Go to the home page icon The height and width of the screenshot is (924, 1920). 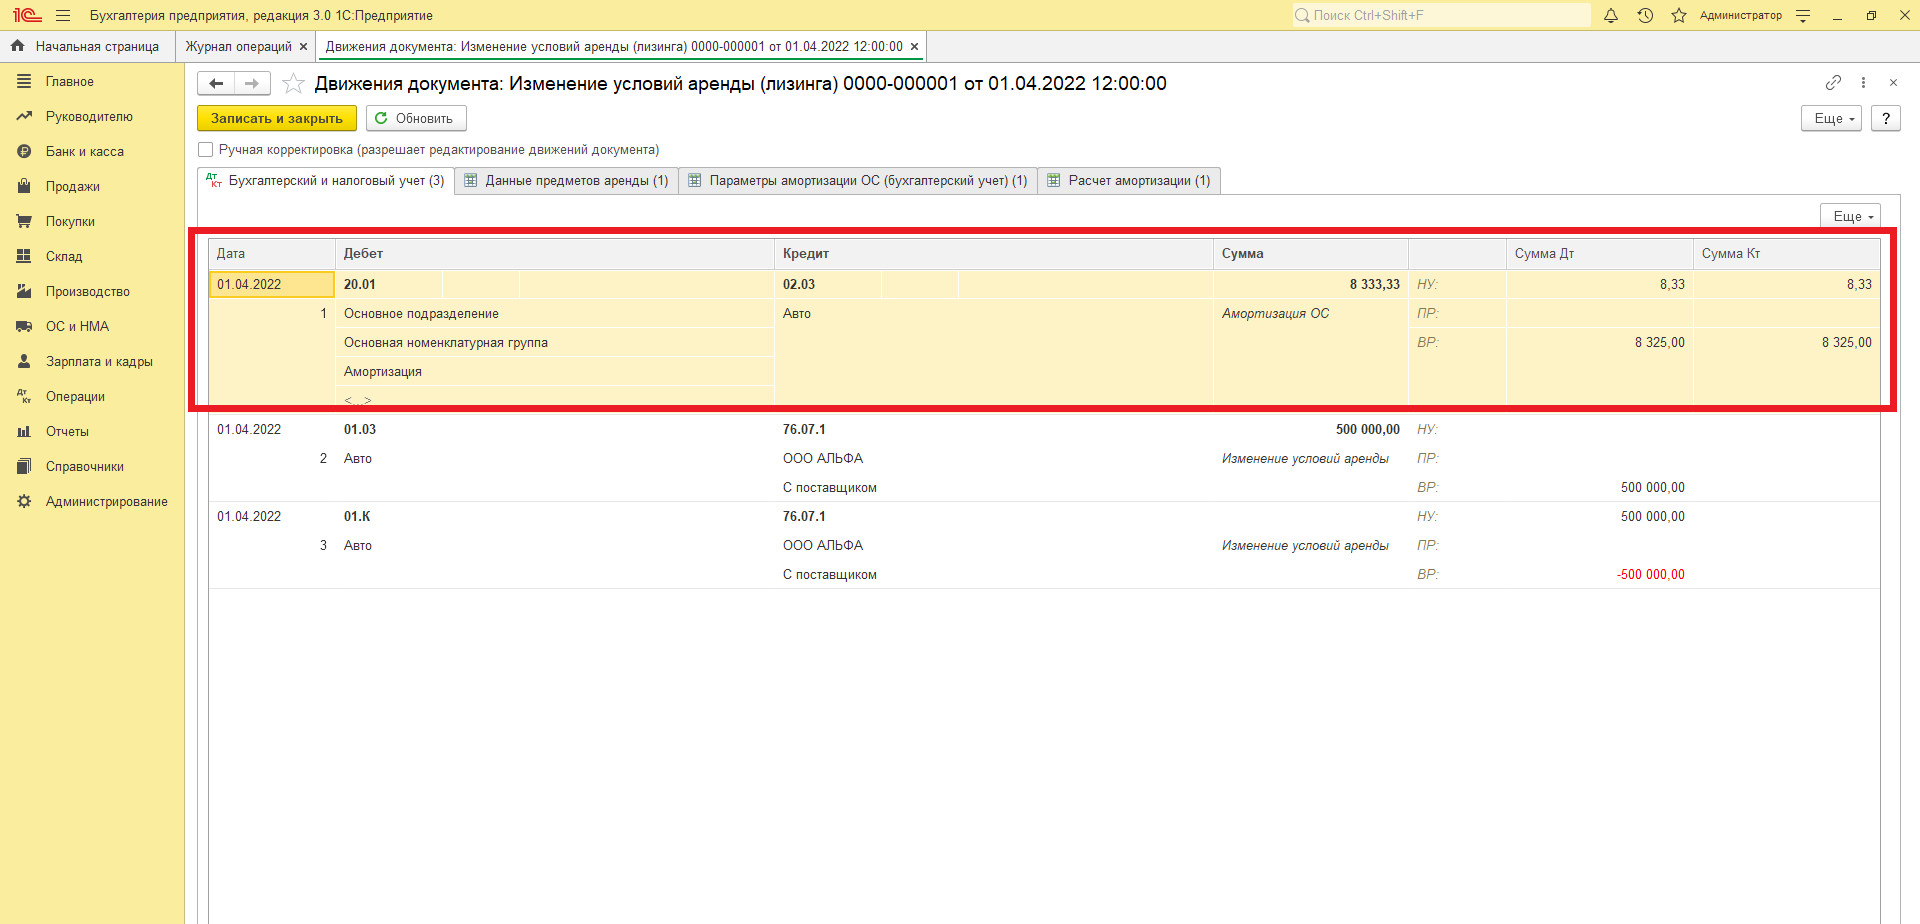pyautogui.click(x=17, y=46)
